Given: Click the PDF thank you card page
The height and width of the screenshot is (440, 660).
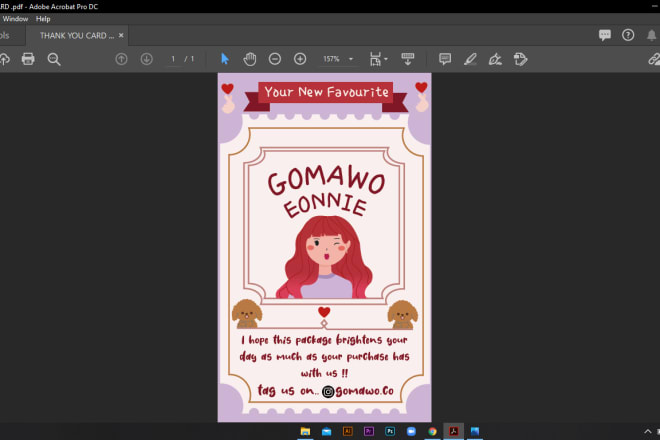Looking at the screenshot, I should click(325, 248).
